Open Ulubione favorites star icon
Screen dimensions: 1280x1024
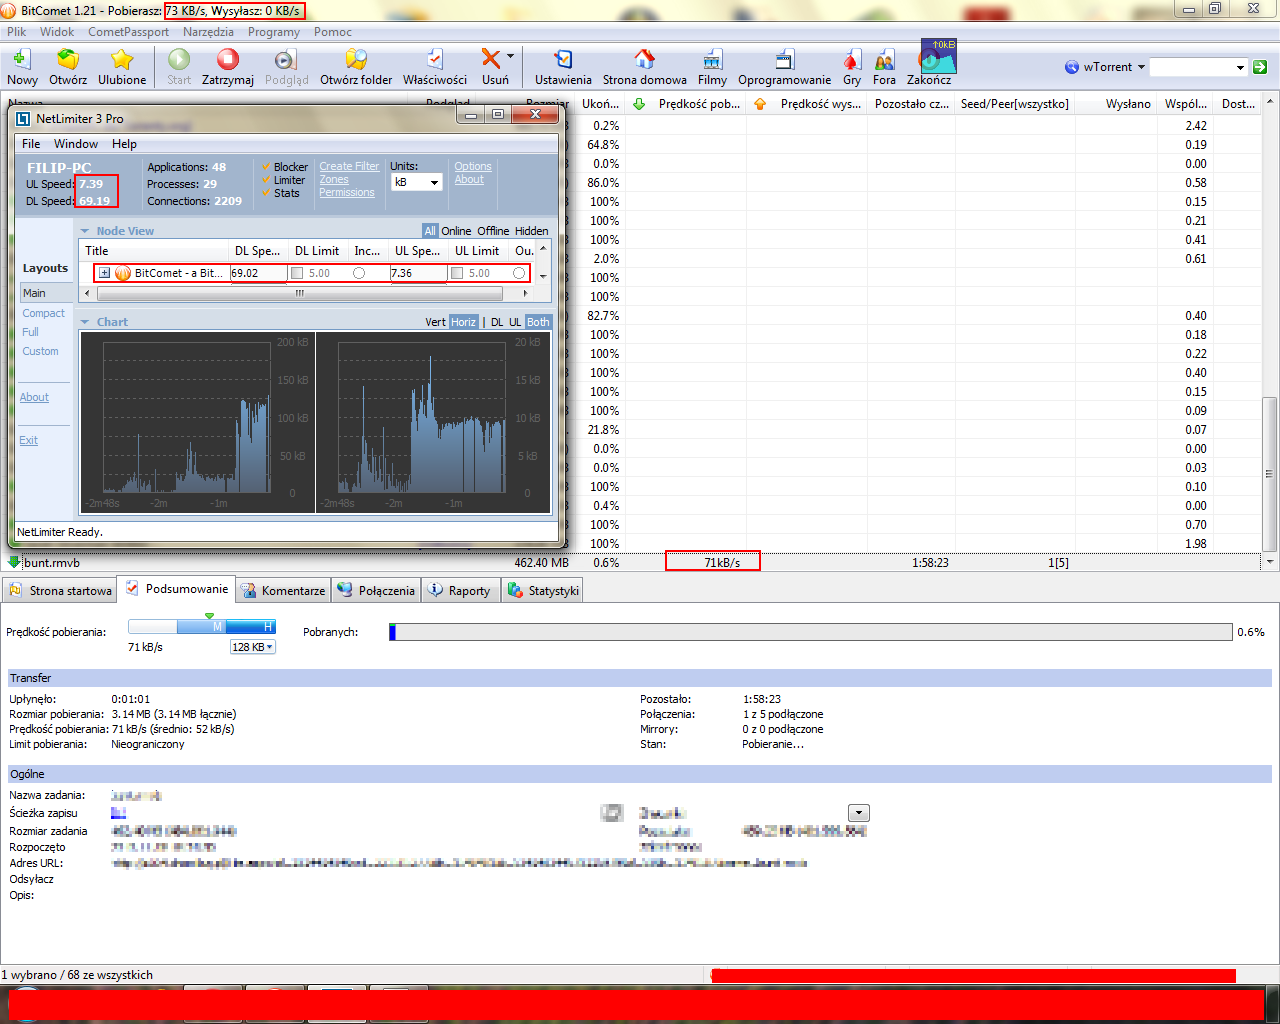pyautogui.click(x=122, y=59)
